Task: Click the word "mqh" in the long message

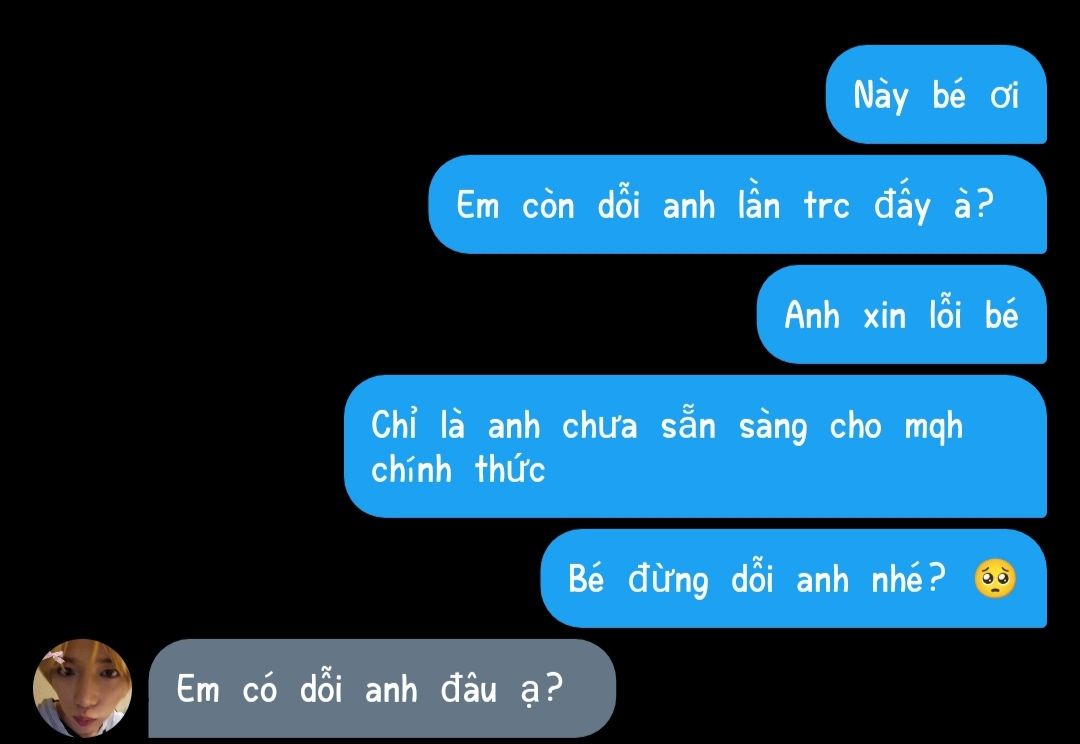Action: click(933, 428)
